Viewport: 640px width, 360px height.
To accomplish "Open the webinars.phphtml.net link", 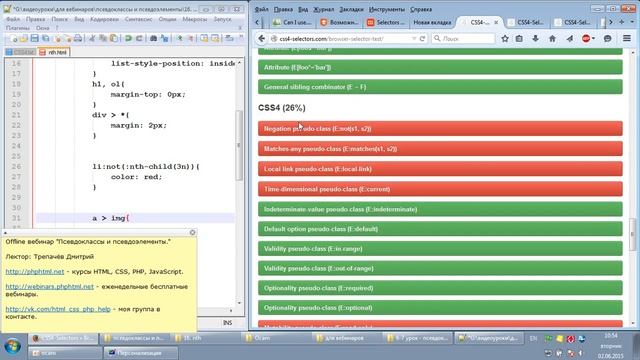I will coord(49,287).
